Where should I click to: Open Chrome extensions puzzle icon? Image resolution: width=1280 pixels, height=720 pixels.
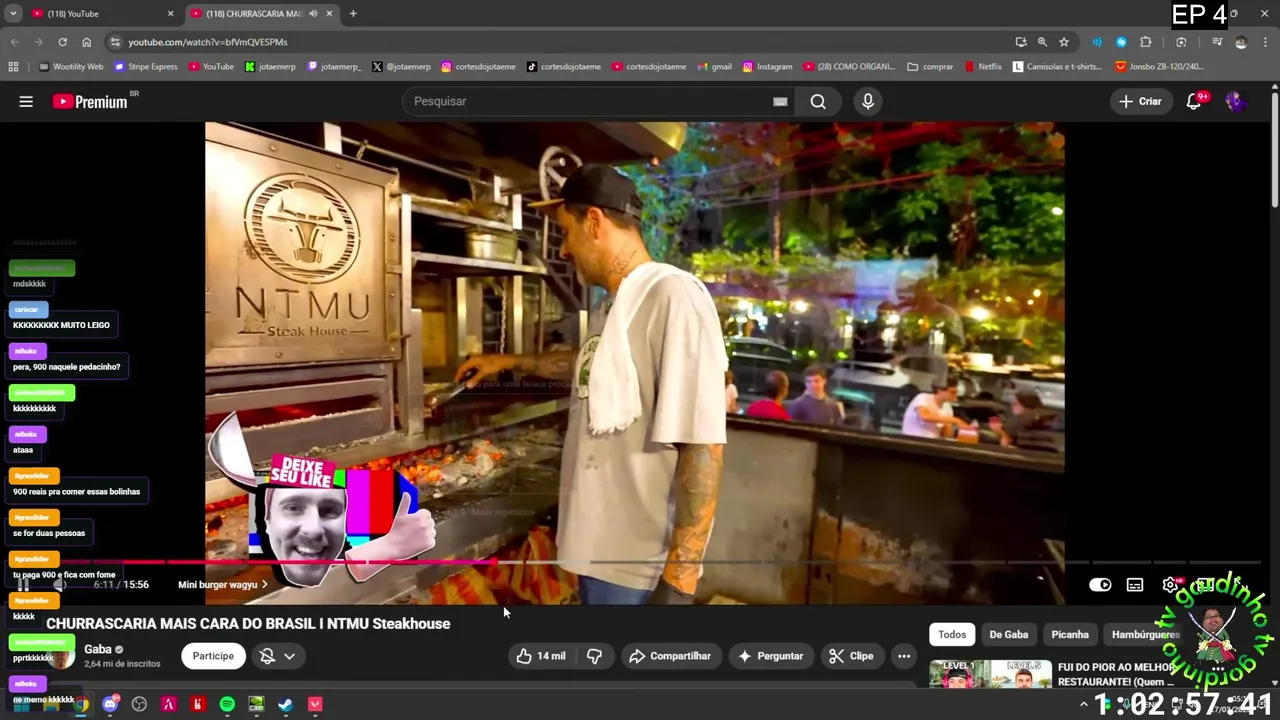coord(1146,42)
